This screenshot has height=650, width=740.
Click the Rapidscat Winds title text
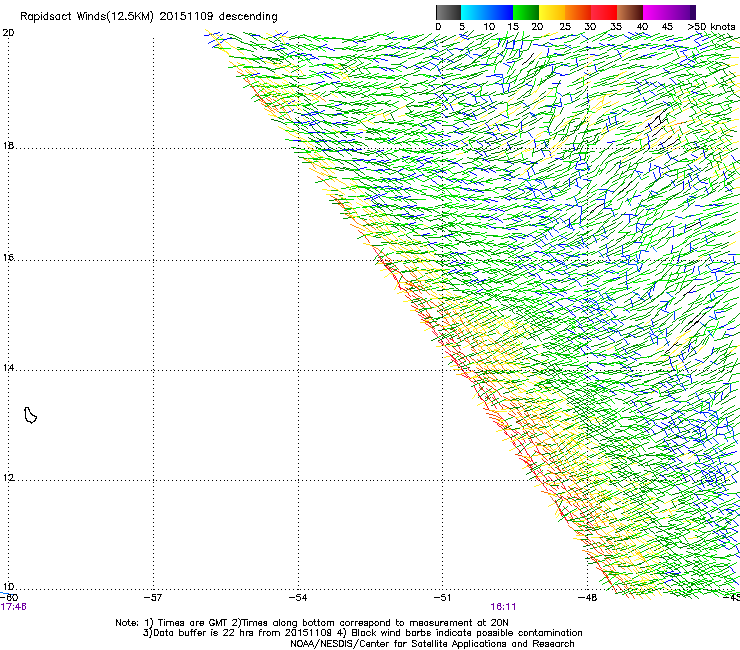pyautogui.click(x=148, y=17)
